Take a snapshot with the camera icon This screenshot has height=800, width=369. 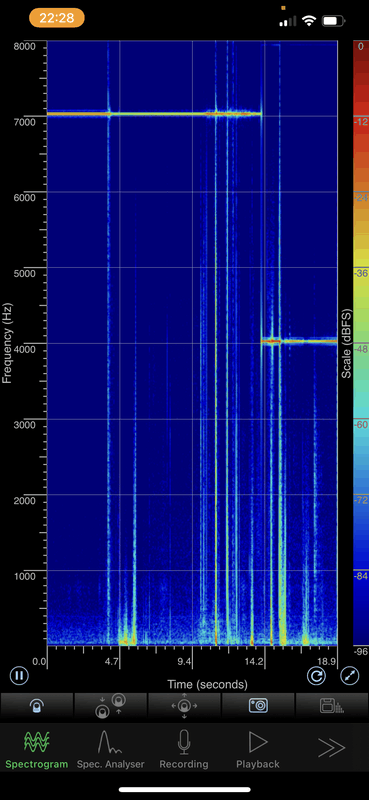258,706
